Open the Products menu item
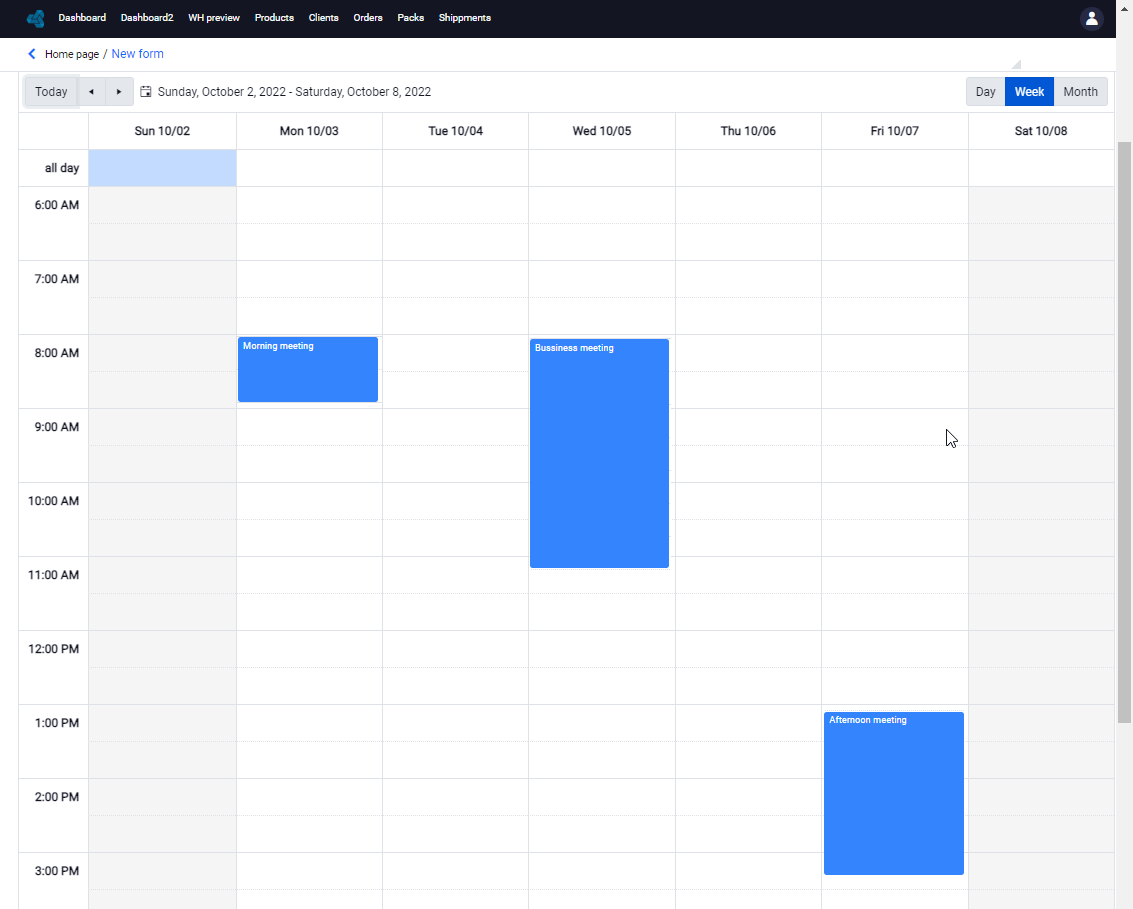The width and height of the screenshot is (1133, 909). pos(275,18)
